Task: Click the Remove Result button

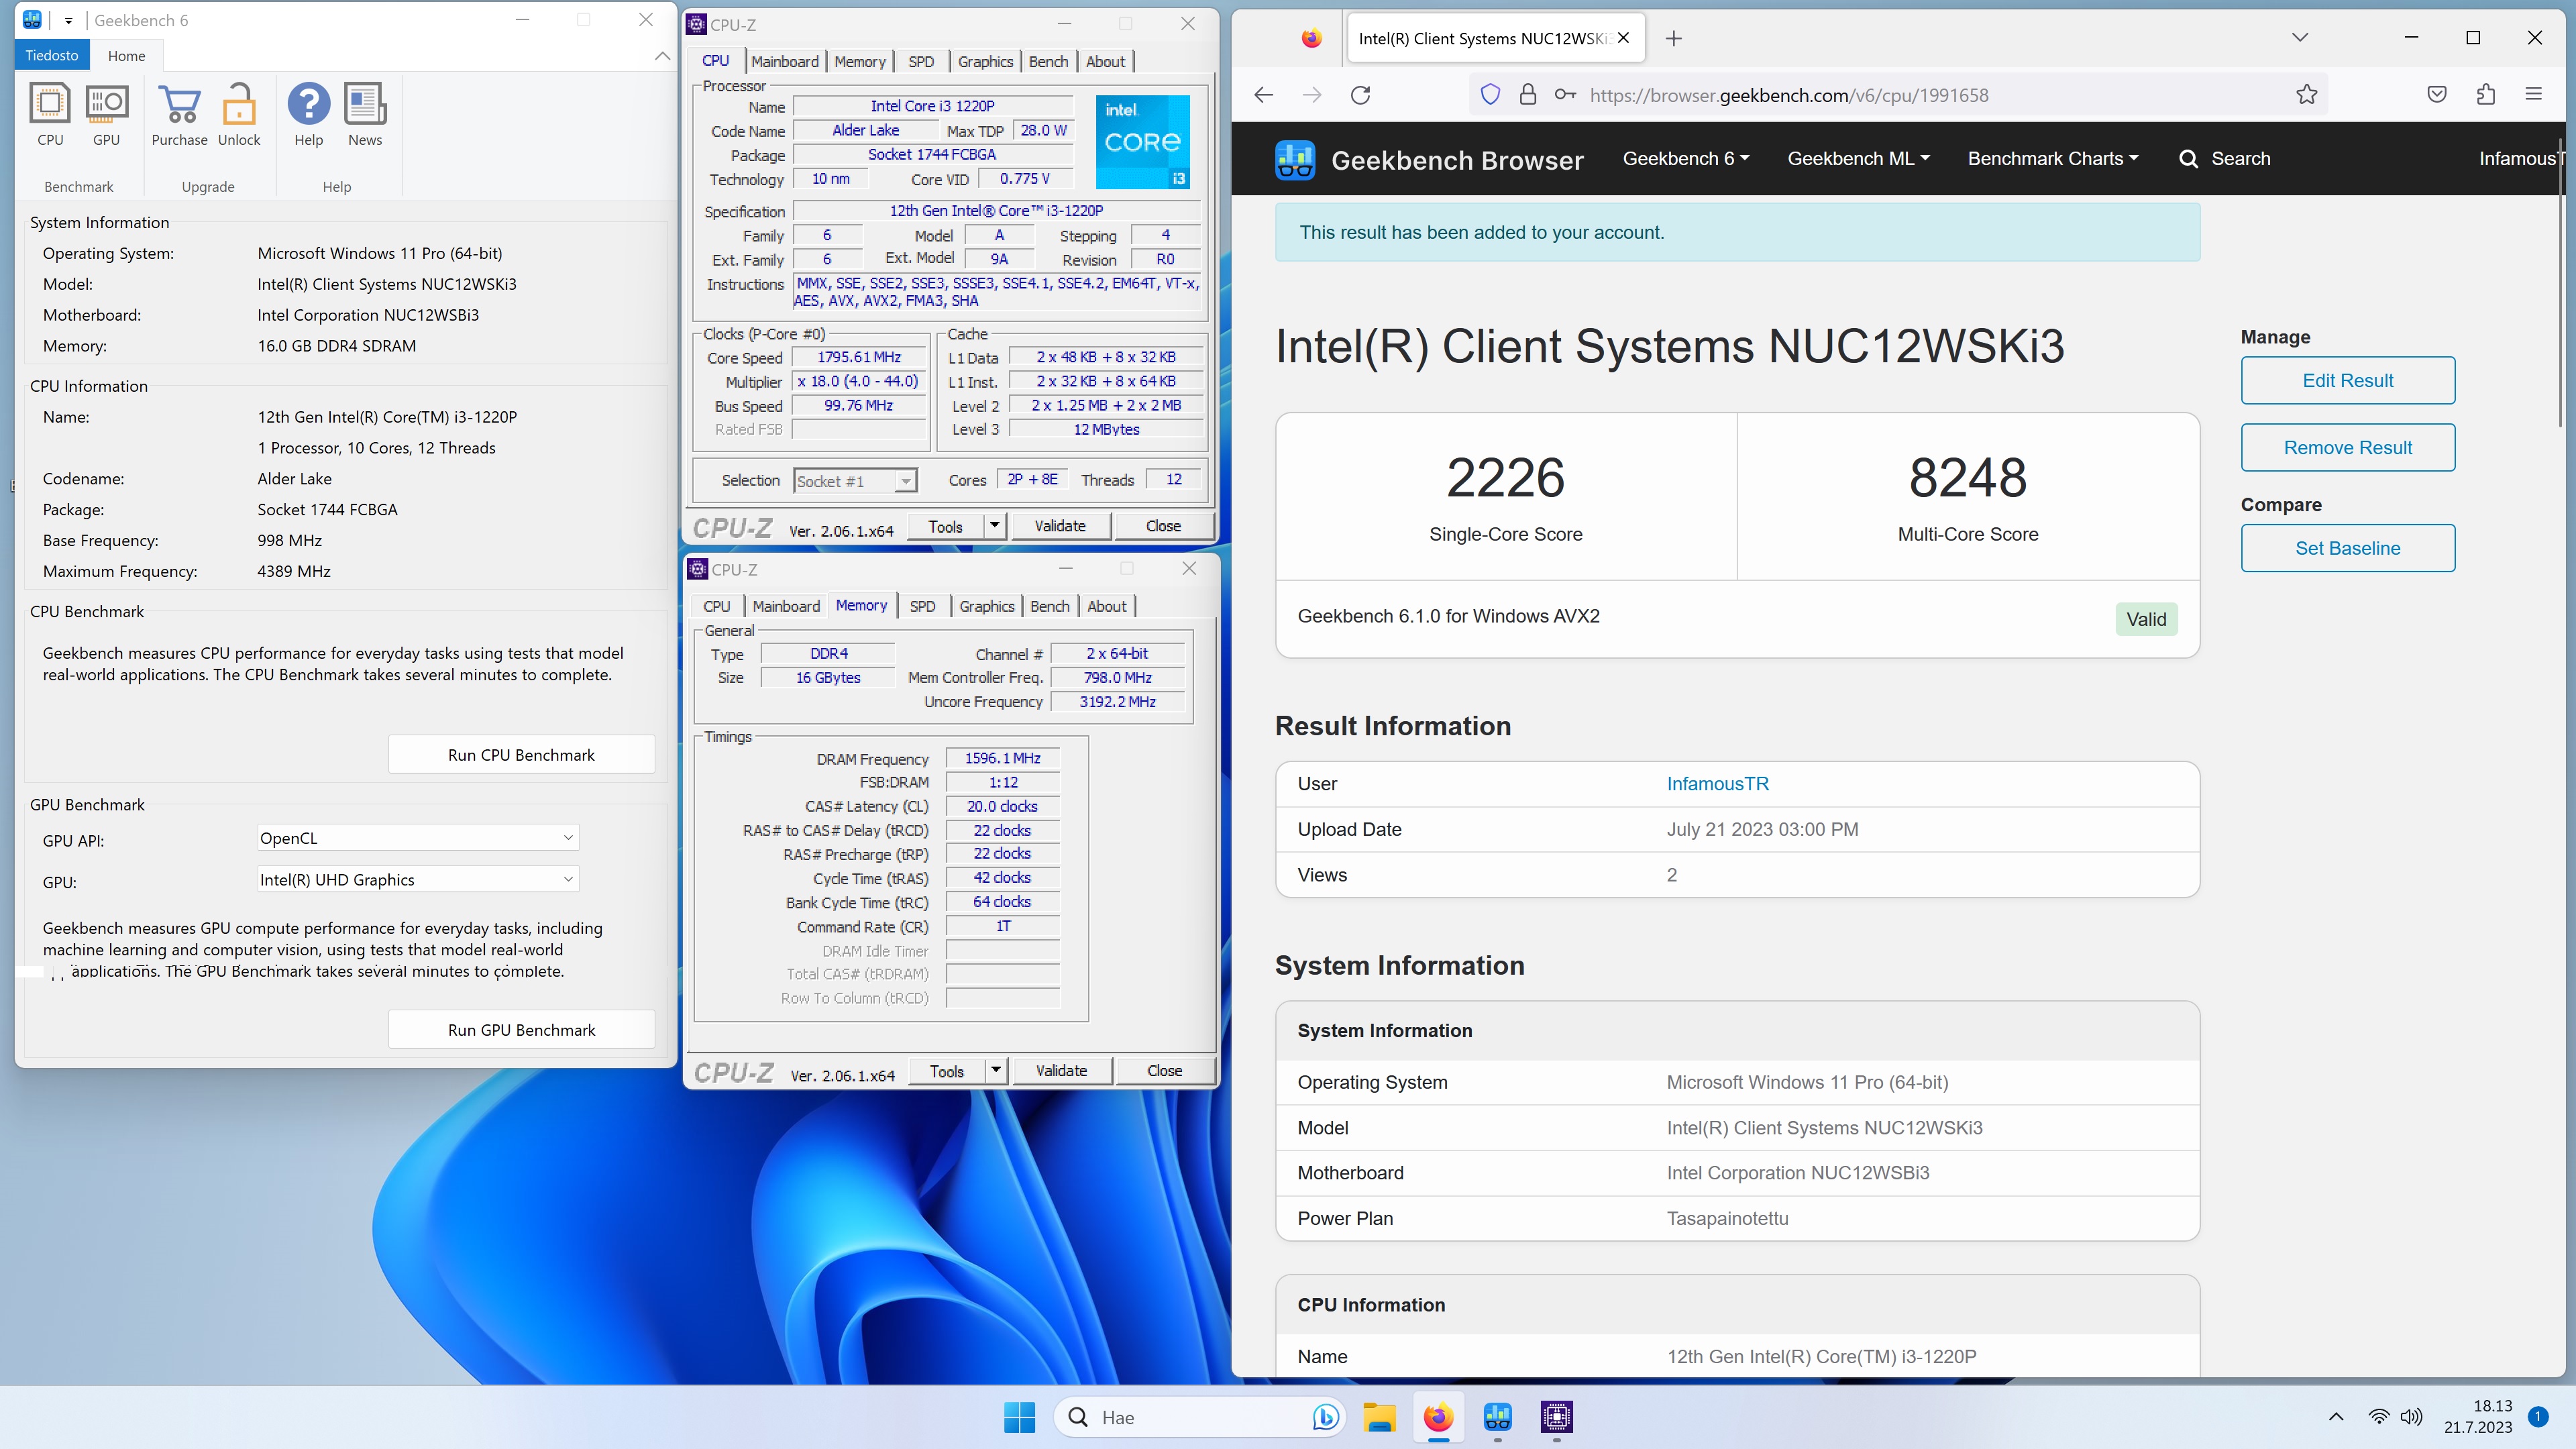Action: (x=2348, y=448)
